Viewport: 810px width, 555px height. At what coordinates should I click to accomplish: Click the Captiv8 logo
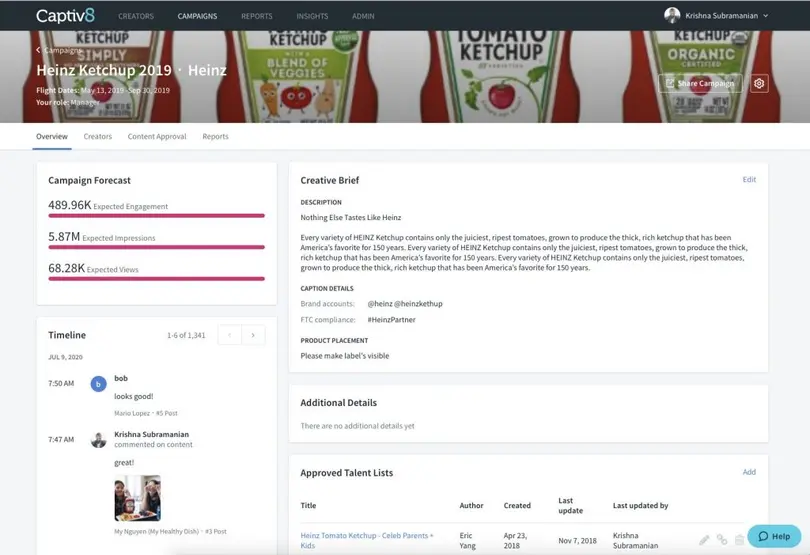point(66,16)
